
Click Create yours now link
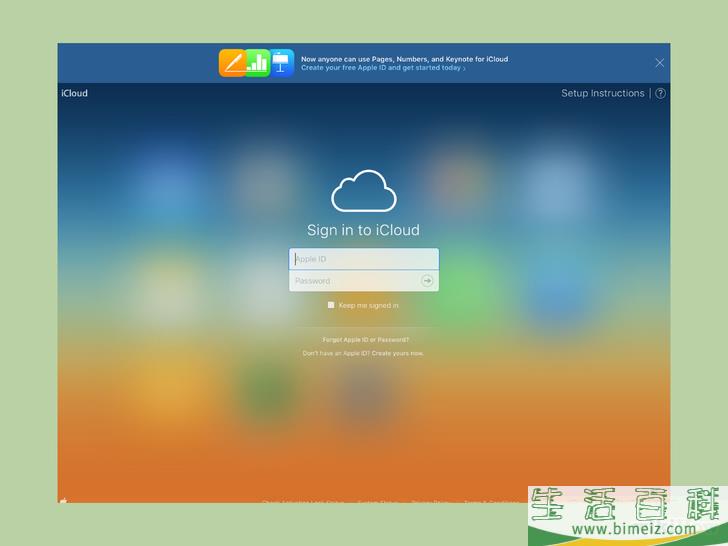397,353
